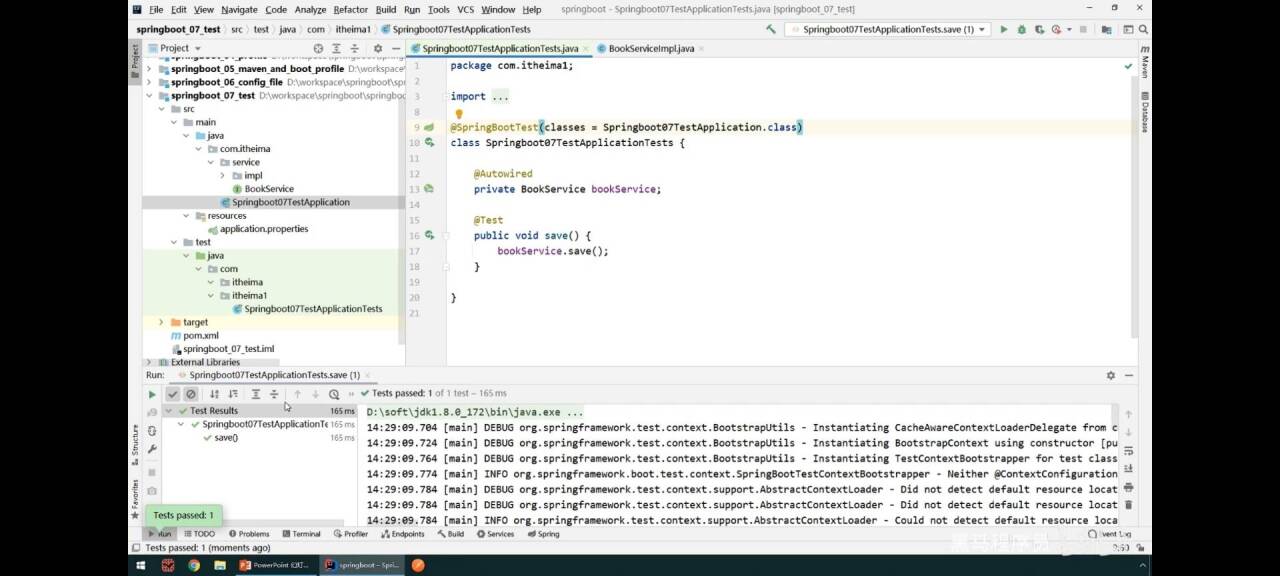The image size is (1280, 576).
Task: Click the Profiler run icon in toolbar
Action: pos(1056,29)
